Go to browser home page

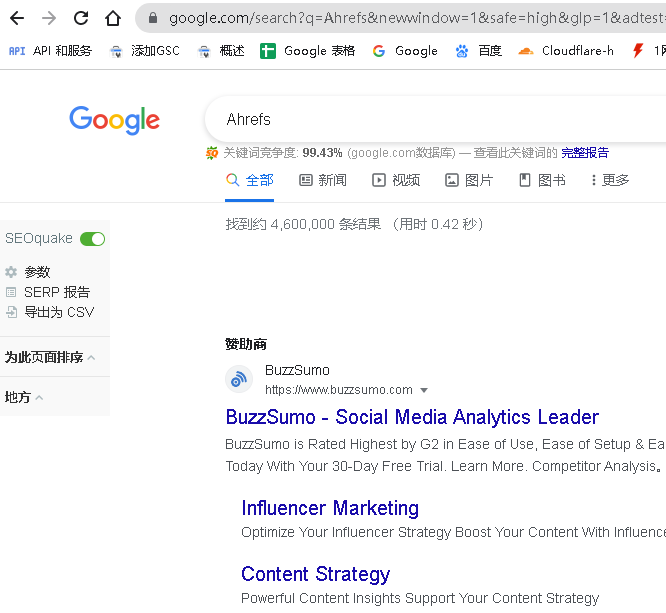tap(113, 18)
